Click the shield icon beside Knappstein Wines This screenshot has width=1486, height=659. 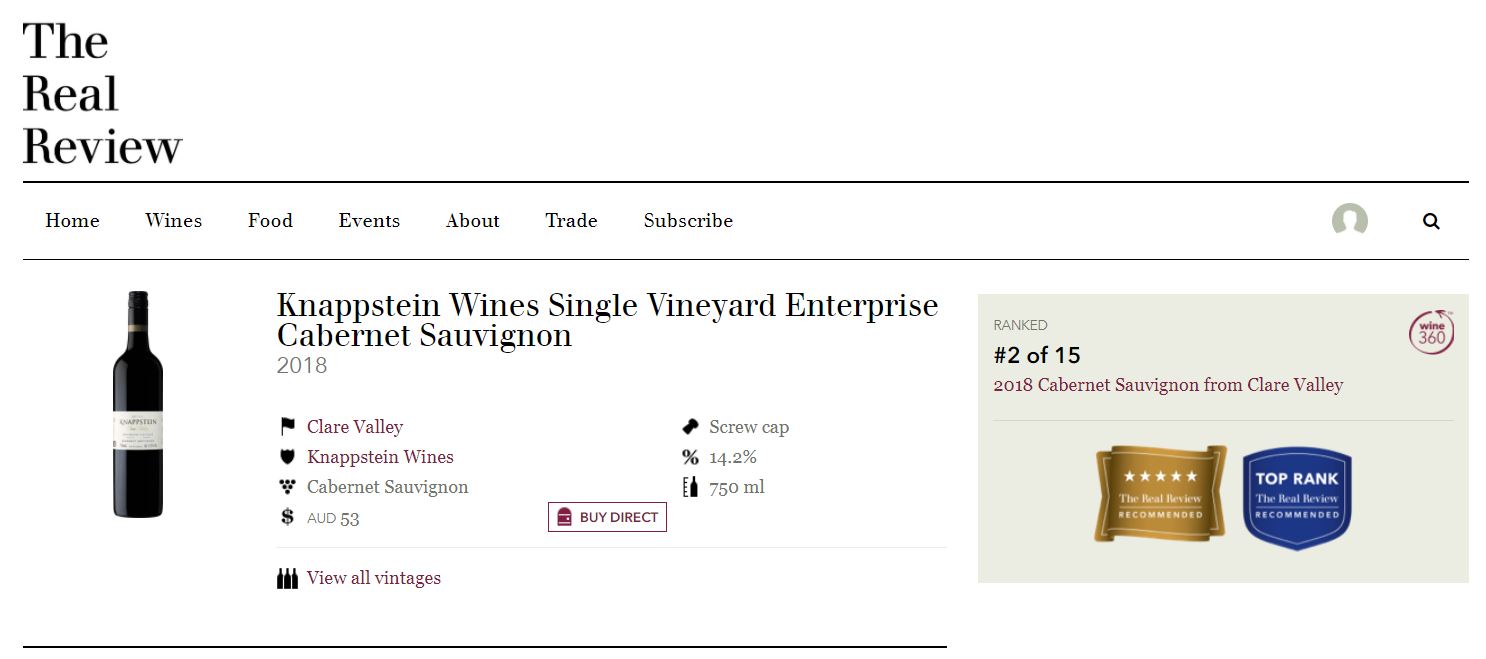tap(288, 457)
